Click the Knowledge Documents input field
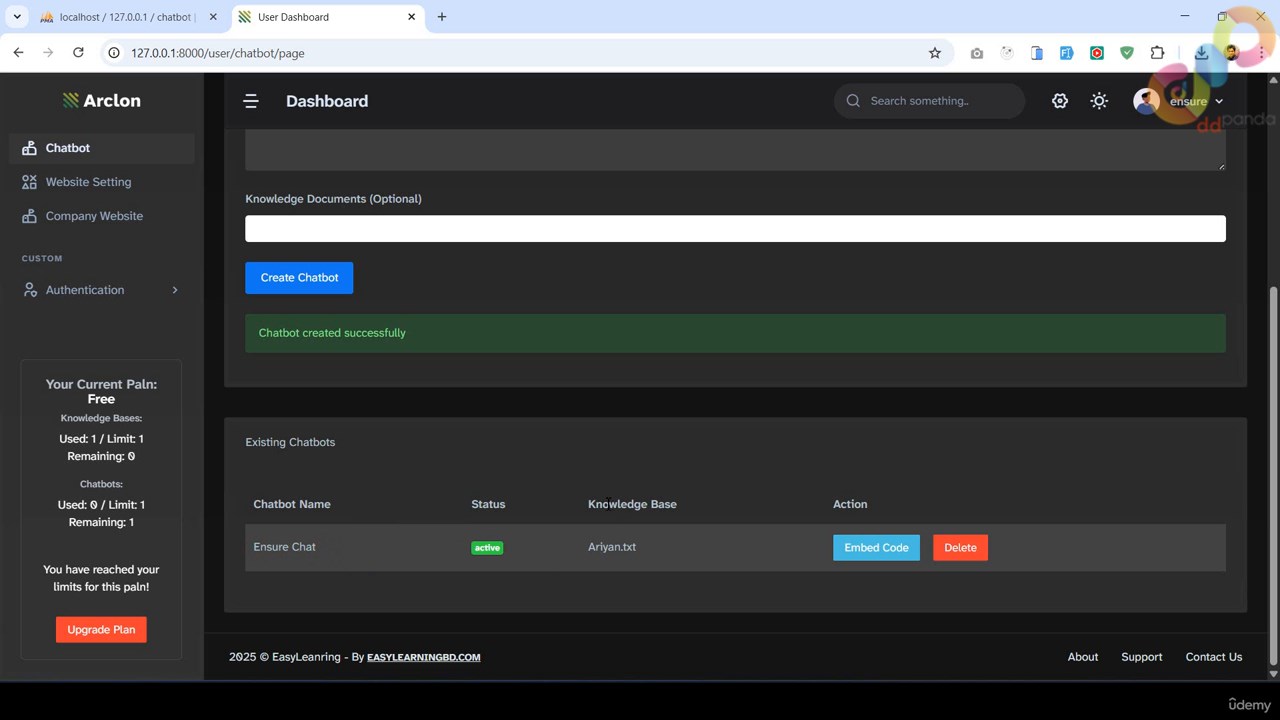The height and width of the screenshot is (720, 1280). tap(735, 229)
